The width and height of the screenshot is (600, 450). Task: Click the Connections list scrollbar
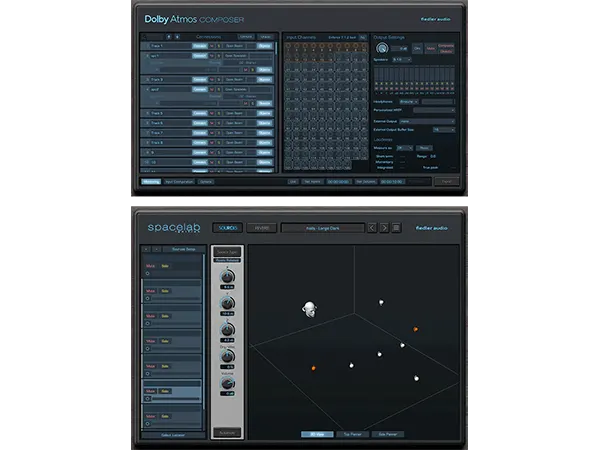(276, 48)
